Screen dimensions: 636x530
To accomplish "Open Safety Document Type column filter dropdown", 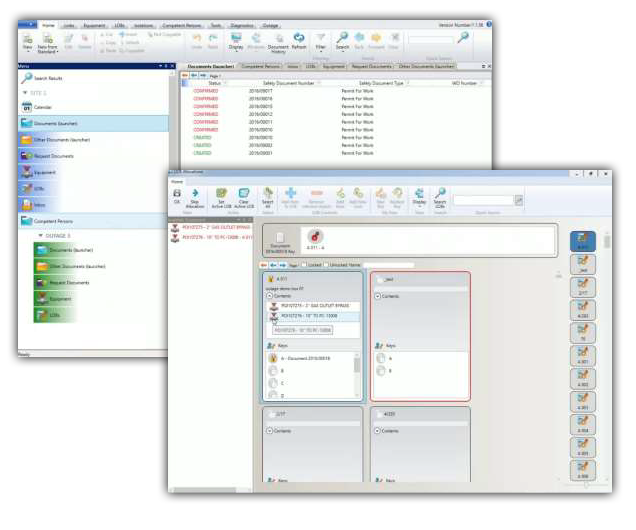I will (408, 83).
